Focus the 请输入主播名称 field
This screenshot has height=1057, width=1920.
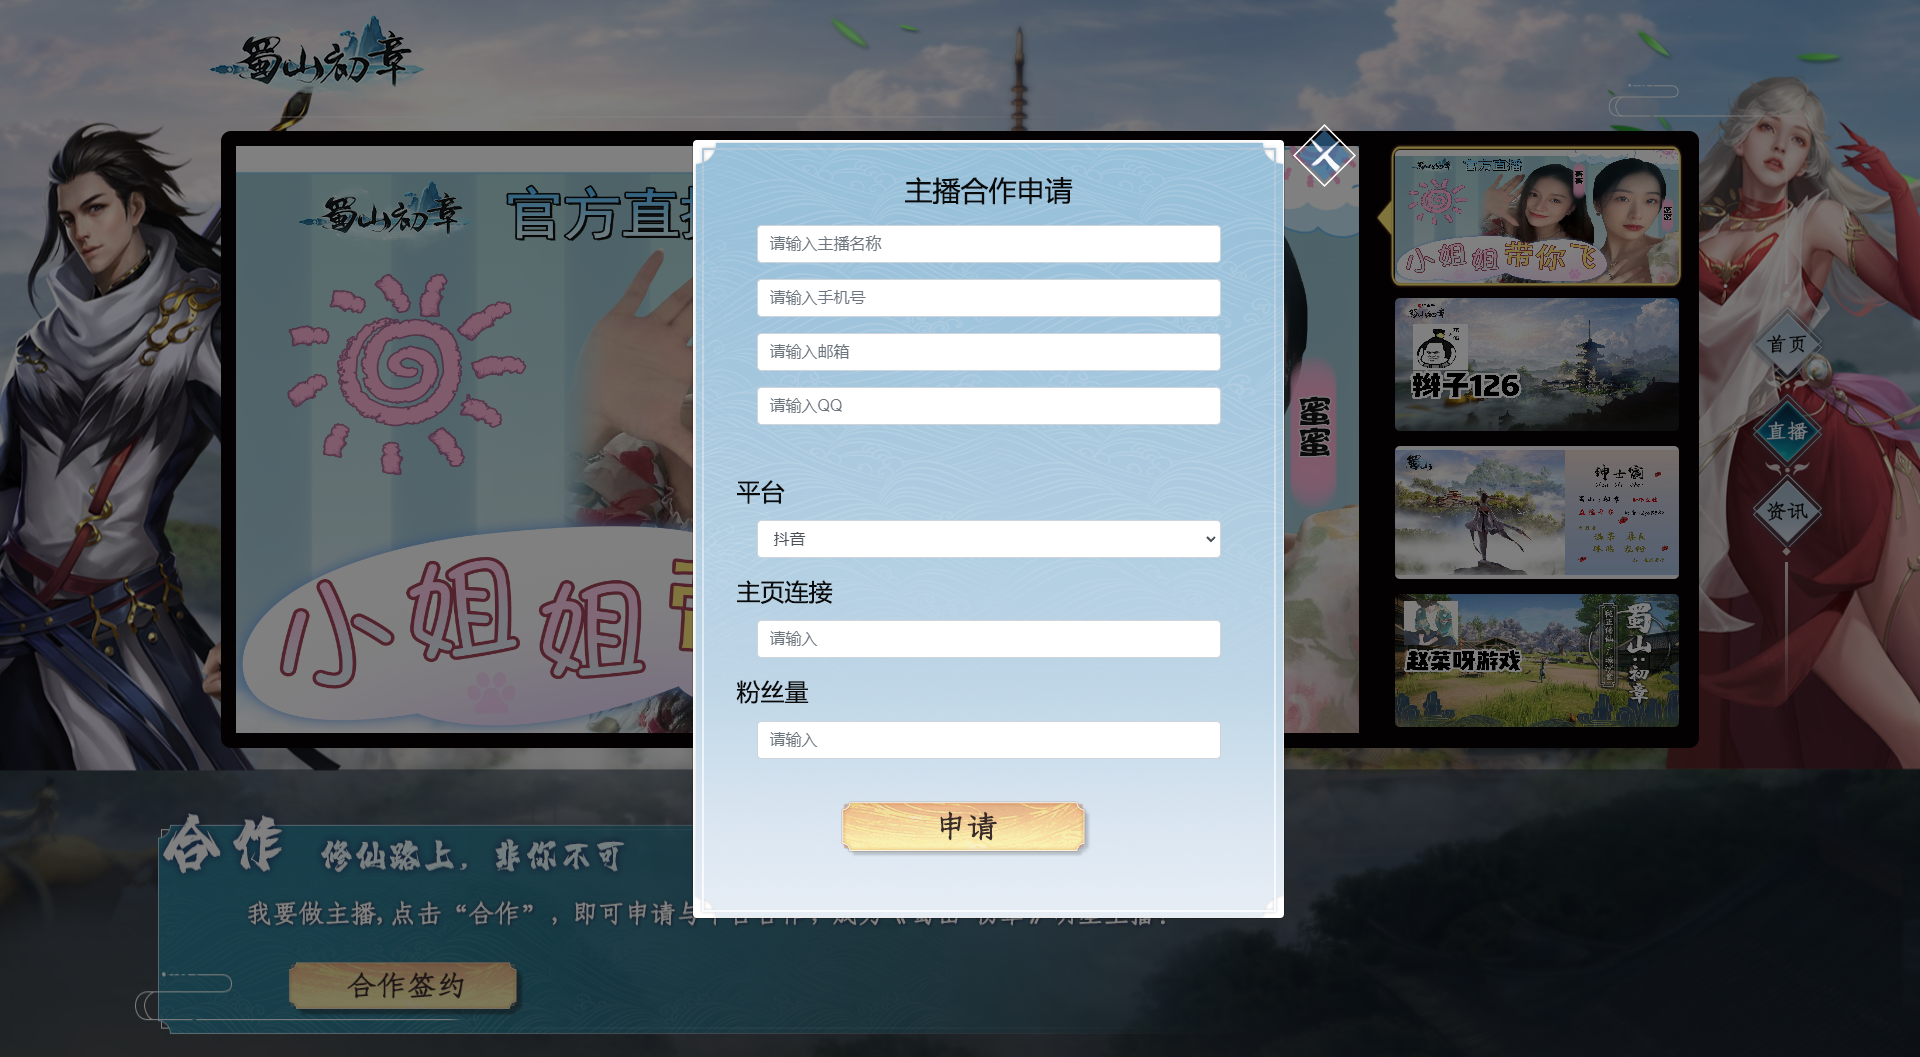(989, 244)
